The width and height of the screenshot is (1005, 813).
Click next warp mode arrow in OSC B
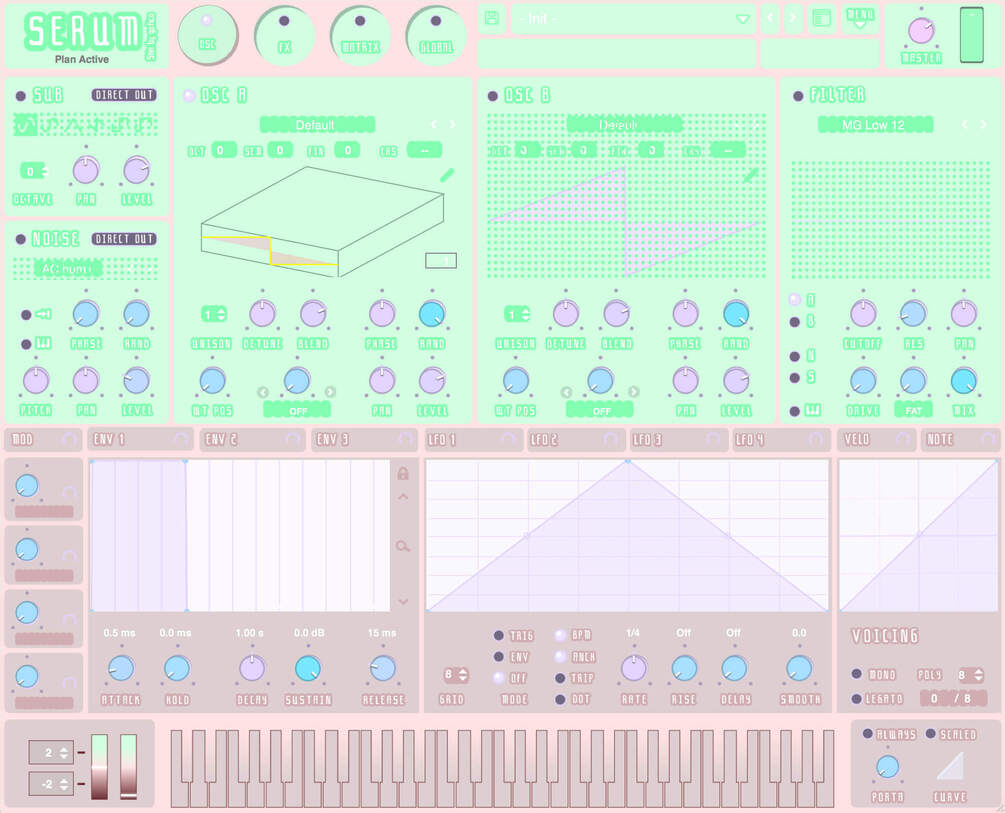pos(633,392)
